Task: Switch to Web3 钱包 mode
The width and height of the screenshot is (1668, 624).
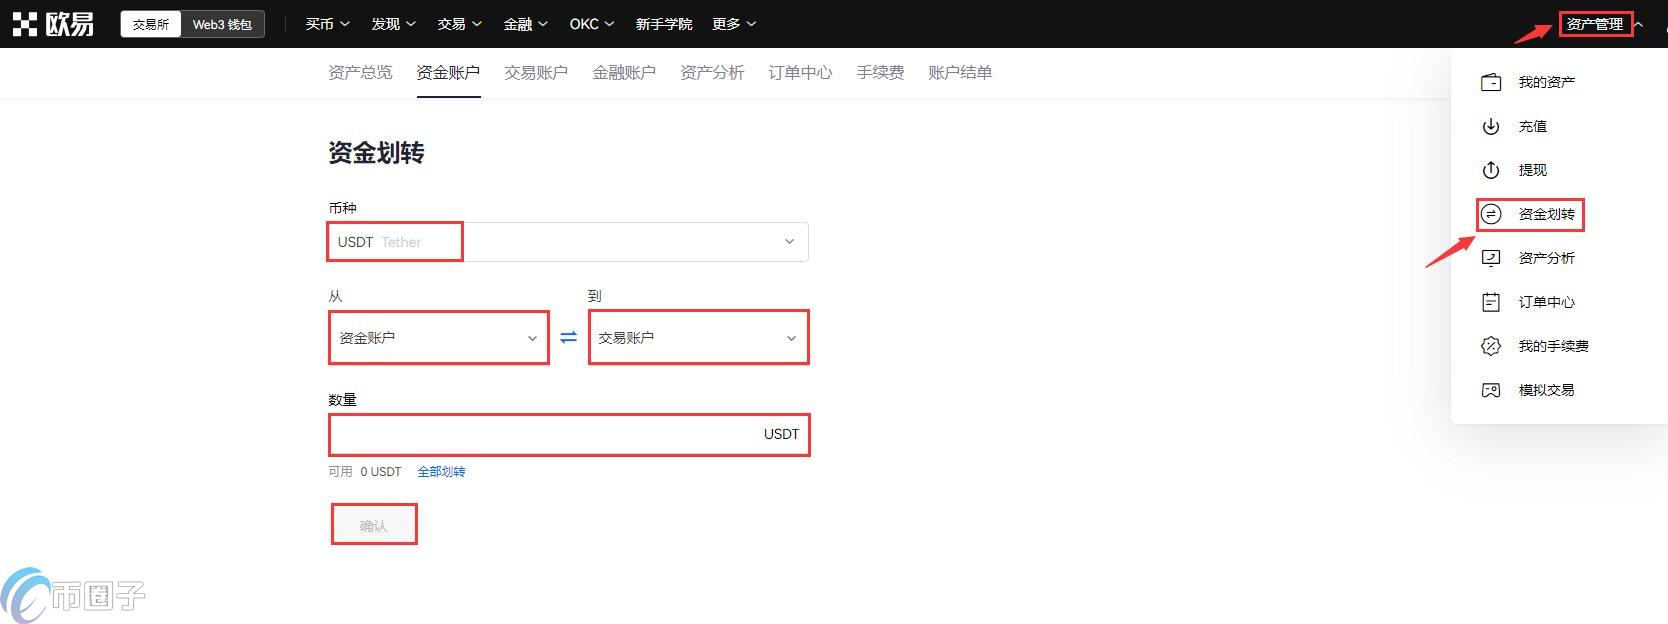Action: click(222, 24)
